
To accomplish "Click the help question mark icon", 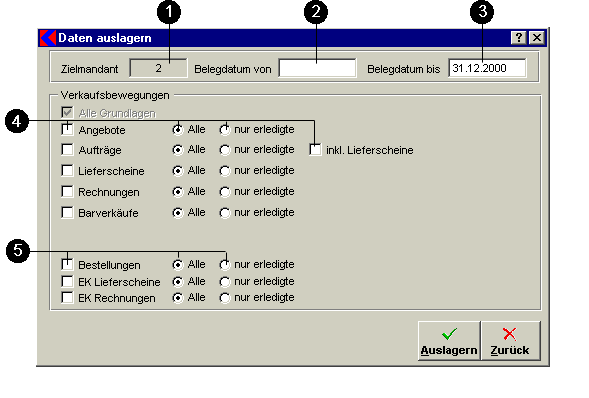I will point(519,38).
